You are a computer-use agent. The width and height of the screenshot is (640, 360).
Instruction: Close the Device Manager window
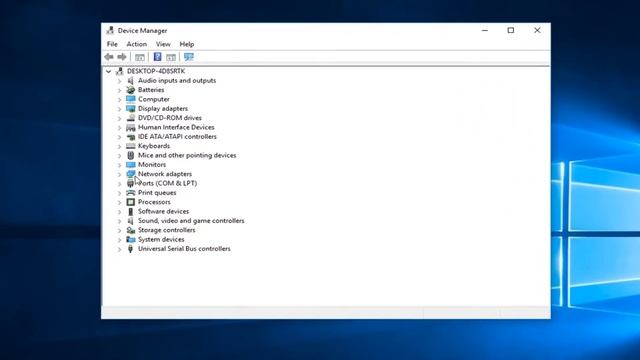pyautogui.click(x=537, y=31)
